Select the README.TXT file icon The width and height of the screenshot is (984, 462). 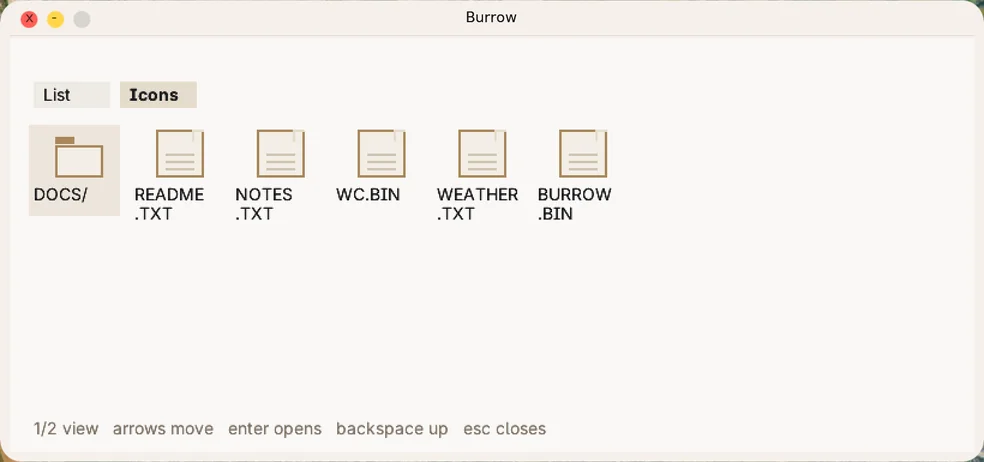point(180,154)
